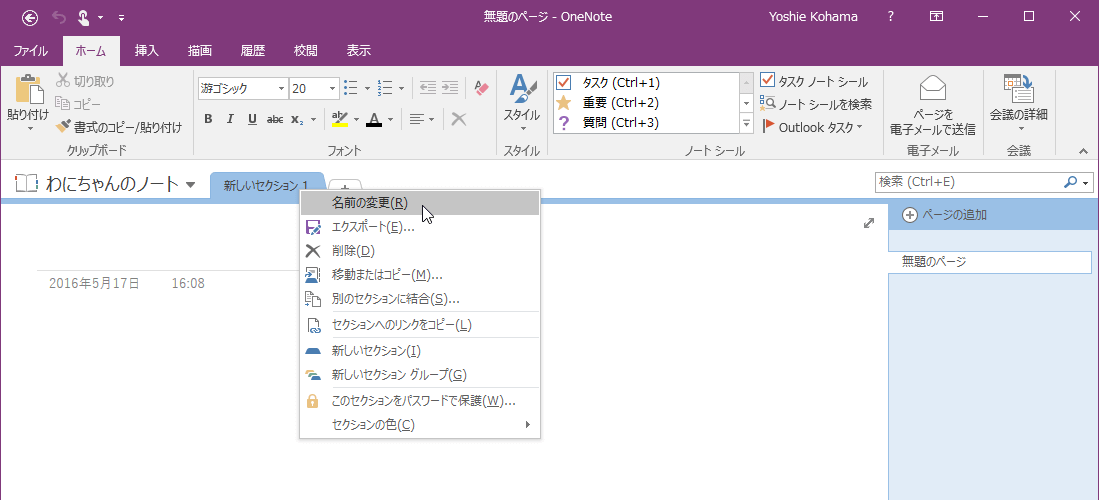Apply strikethrough abc formatting
This screenshot has height=500, width=1099.
tap(275, 119)
